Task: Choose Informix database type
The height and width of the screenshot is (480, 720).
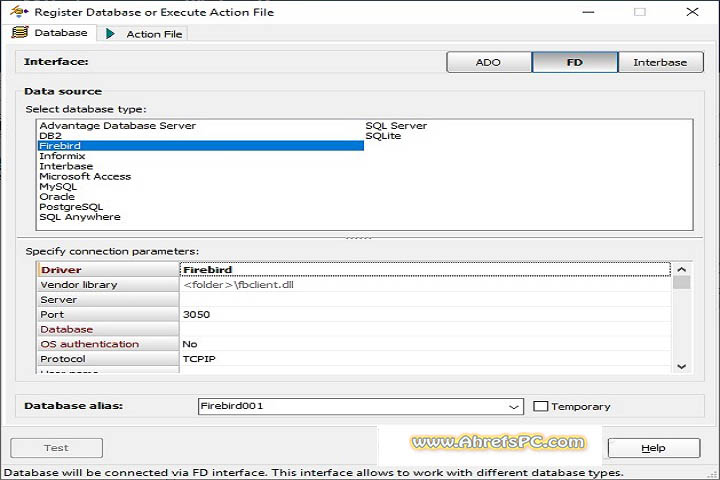Action: coord(62,156)
